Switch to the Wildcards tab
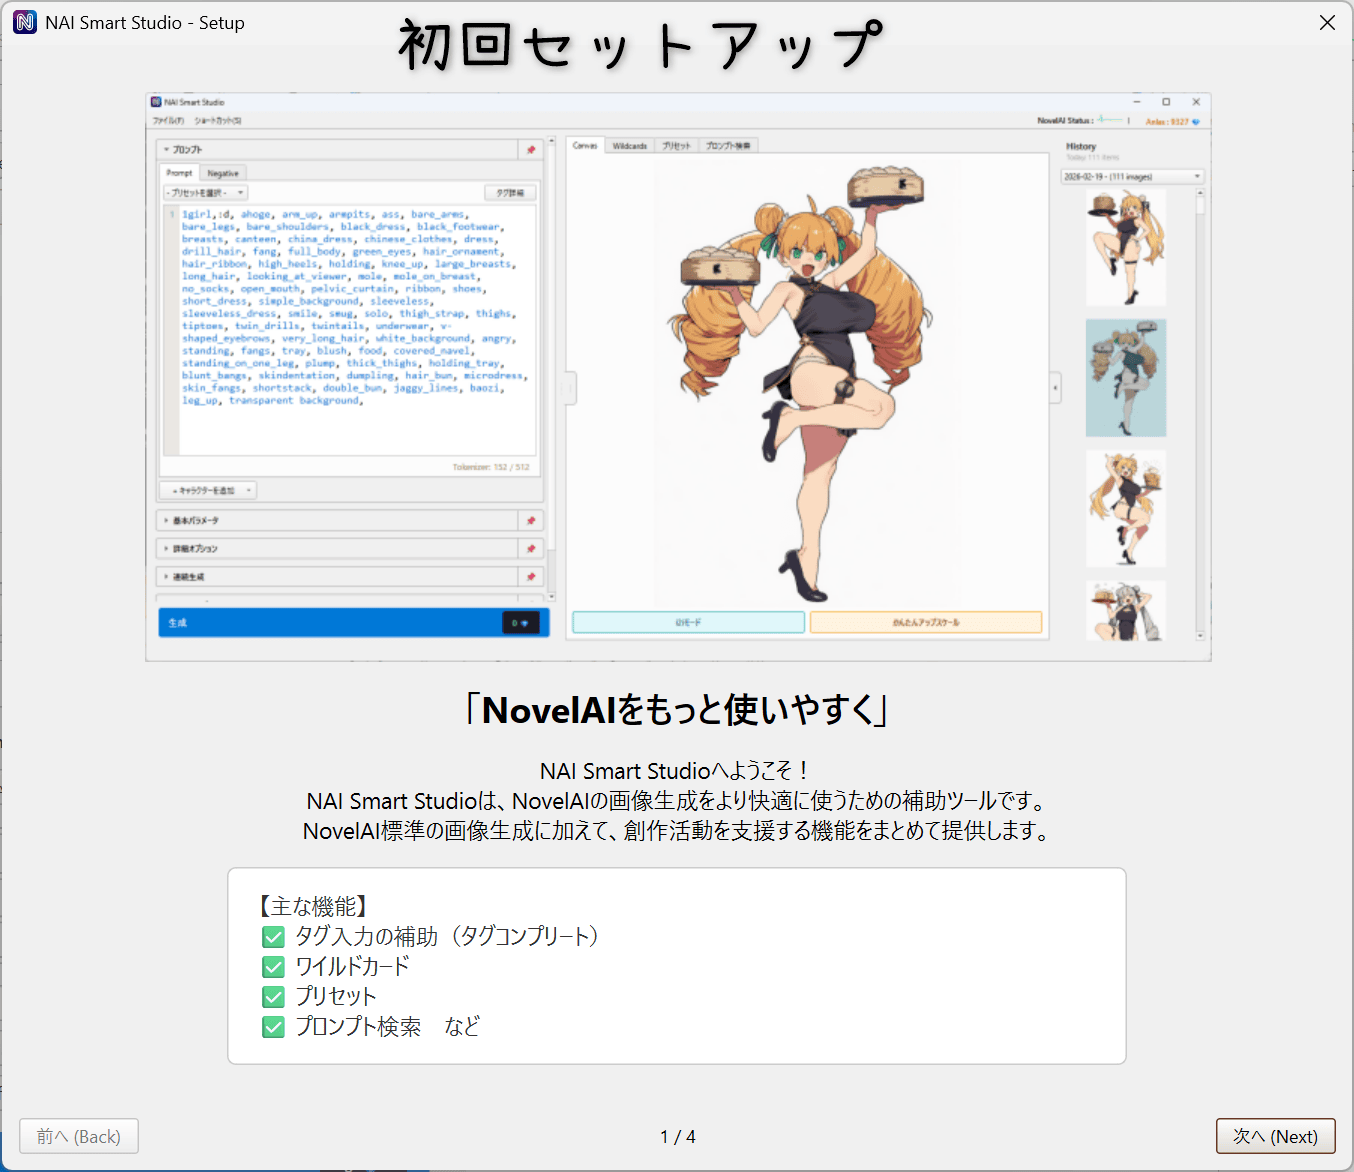Screen dimensions: 1354x1172 pos(630,145)
